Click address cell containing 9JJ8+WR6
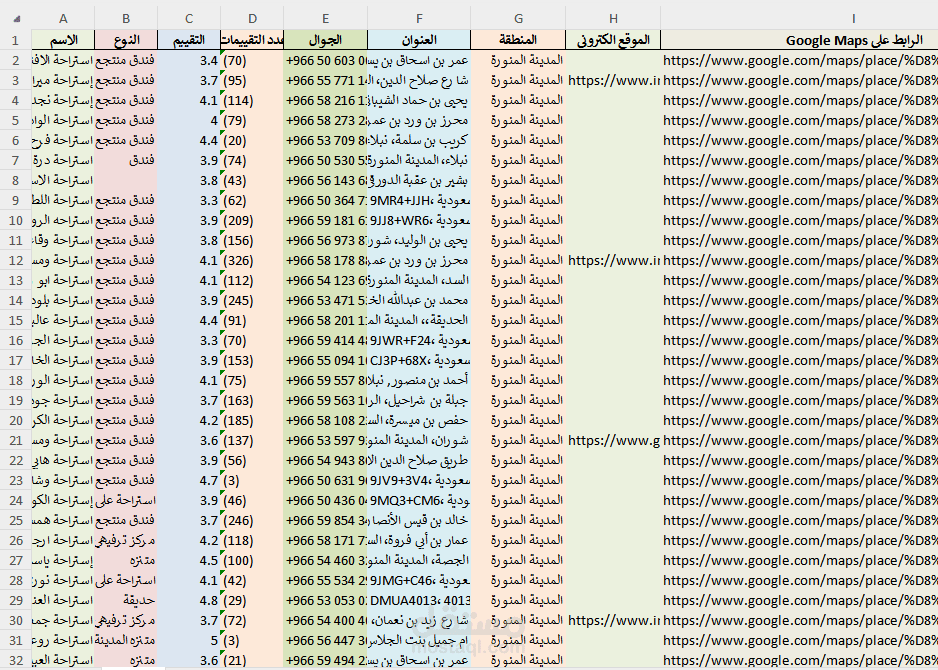The width and height of the screenshot is (938, 670). (x=419, y=221)
